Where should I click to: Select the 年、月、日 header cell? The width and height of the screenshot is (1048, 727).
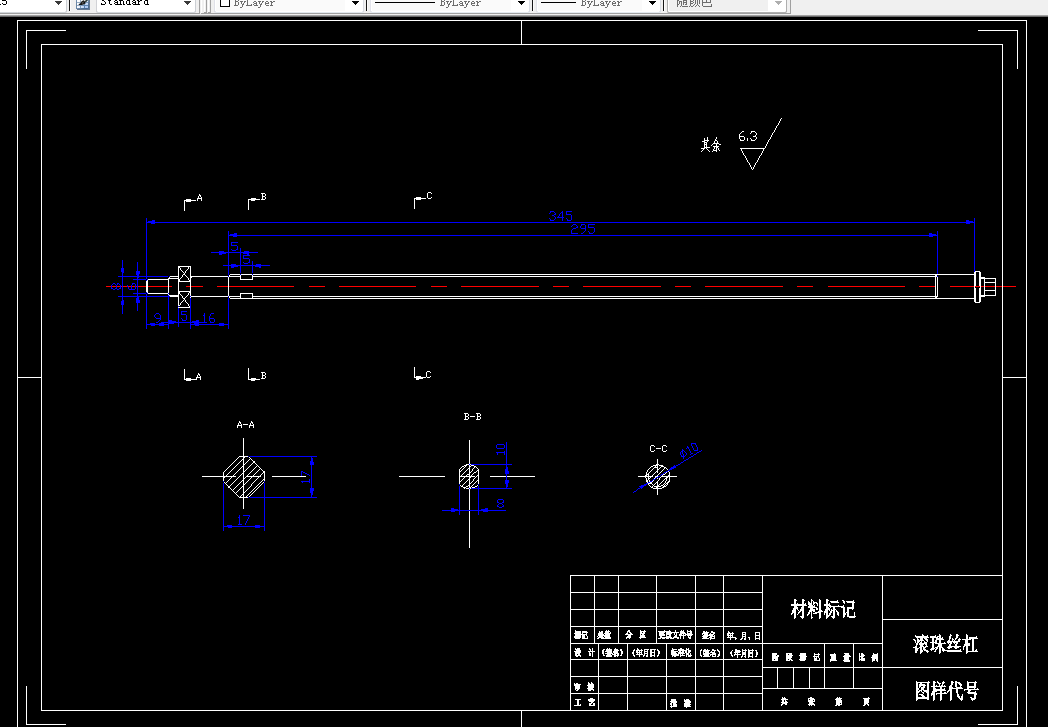(x=743, y=636)
